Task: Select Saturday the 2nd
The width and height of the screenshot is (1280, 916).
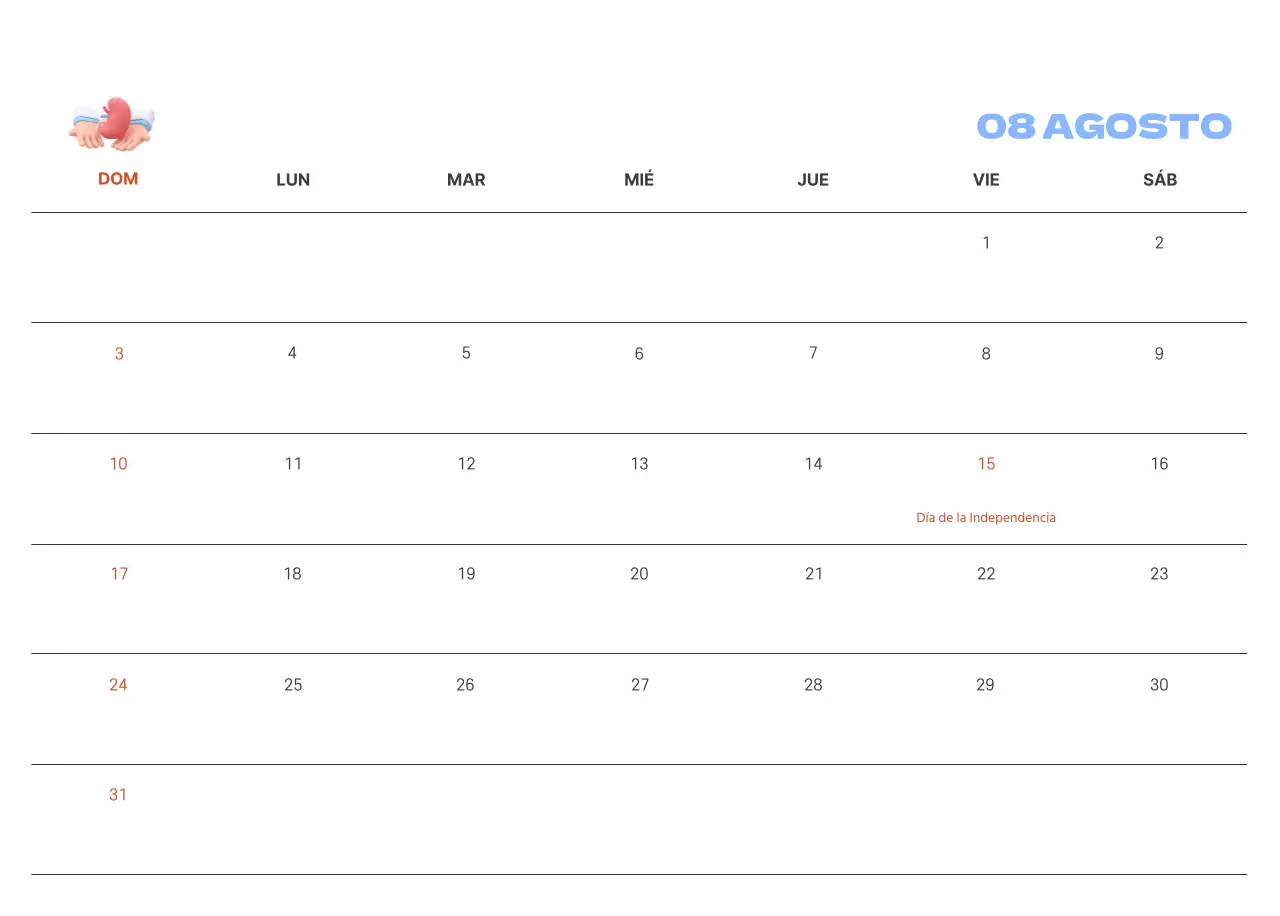Action: click(1159, 243)
